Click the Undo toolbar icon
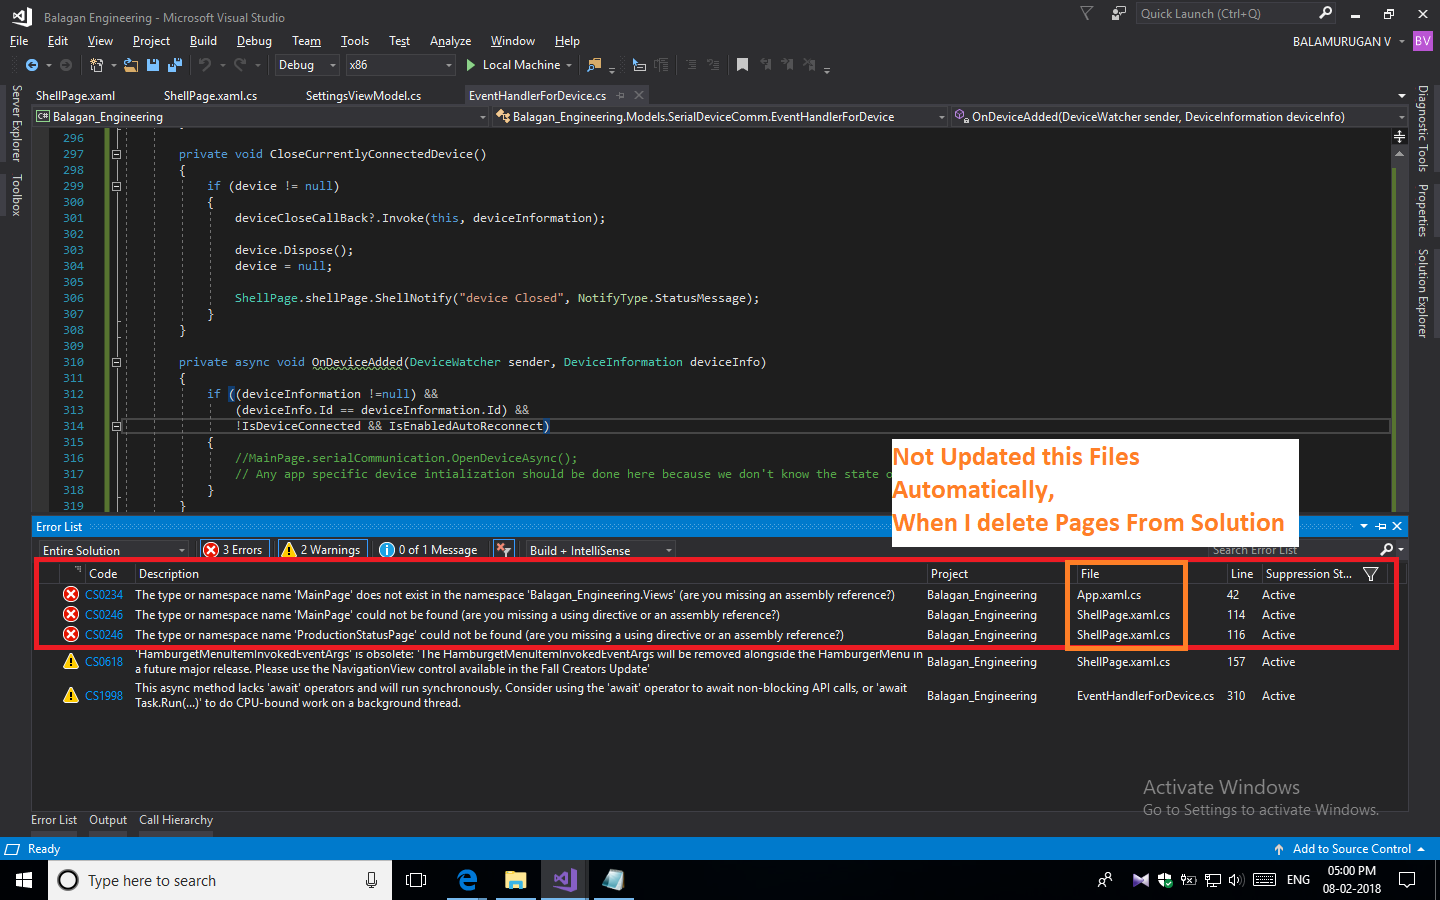 pyautogui.click(x=207, y=64)
